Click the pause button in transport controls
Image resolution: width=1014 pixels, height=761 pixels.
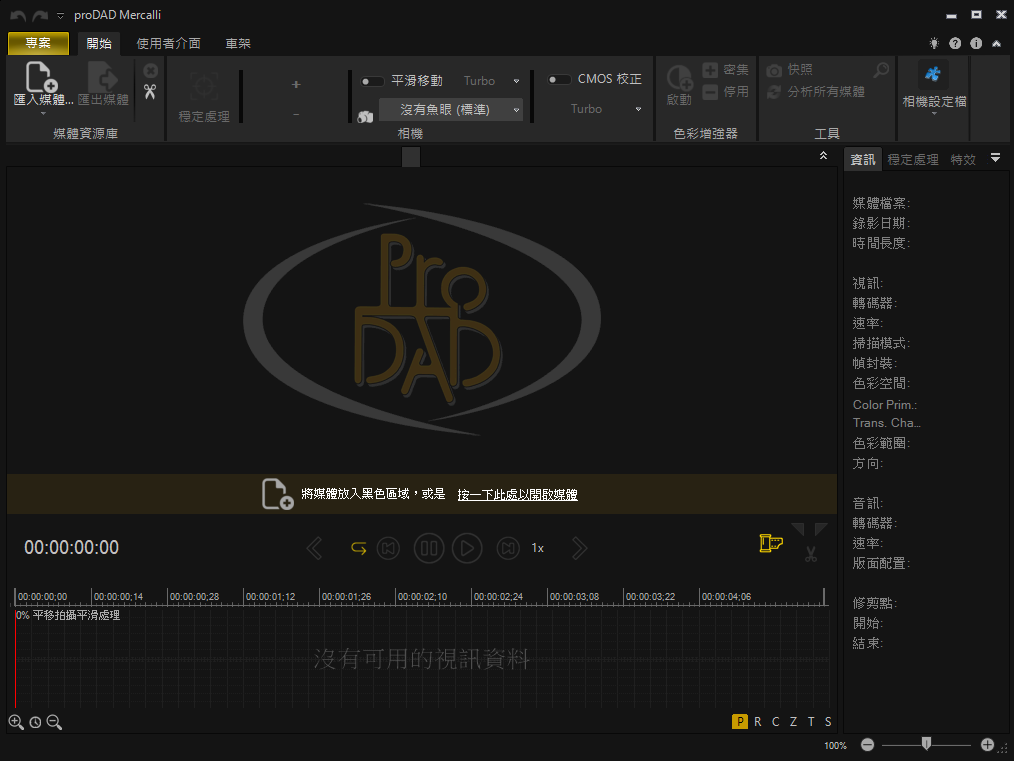[429, 548]
